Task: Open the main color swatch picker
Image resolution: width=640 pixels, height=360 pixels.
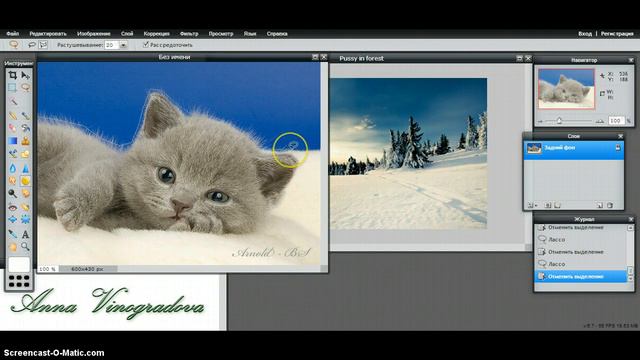Action: coord(19,264)
